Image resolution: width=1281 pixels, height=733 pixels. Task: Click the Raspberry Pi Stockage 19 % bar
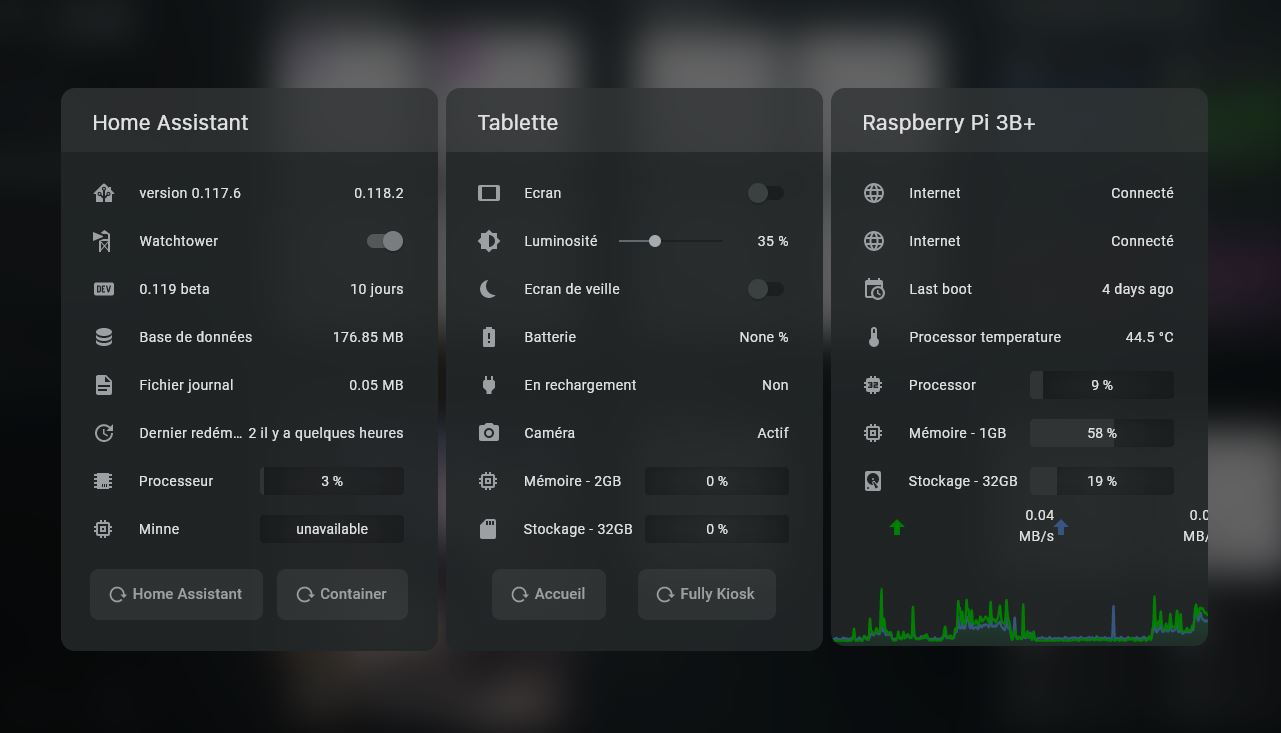[x=1102, y=481]
